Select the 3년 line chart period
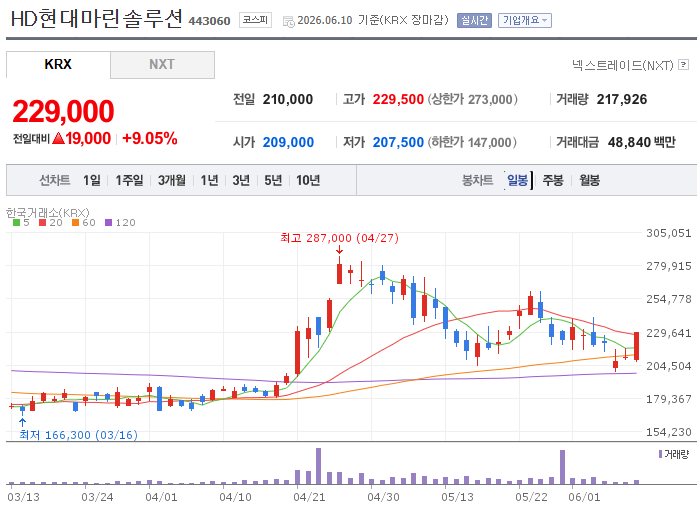Screen dimensions: 697x508 point(241,180)
